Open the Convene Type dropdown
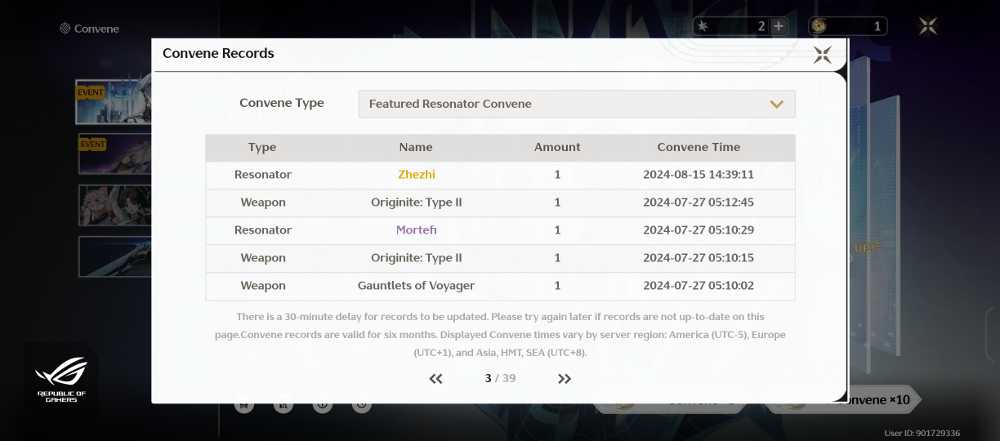Viewport: 1000px width, 441px height. [x=577, y=104]
